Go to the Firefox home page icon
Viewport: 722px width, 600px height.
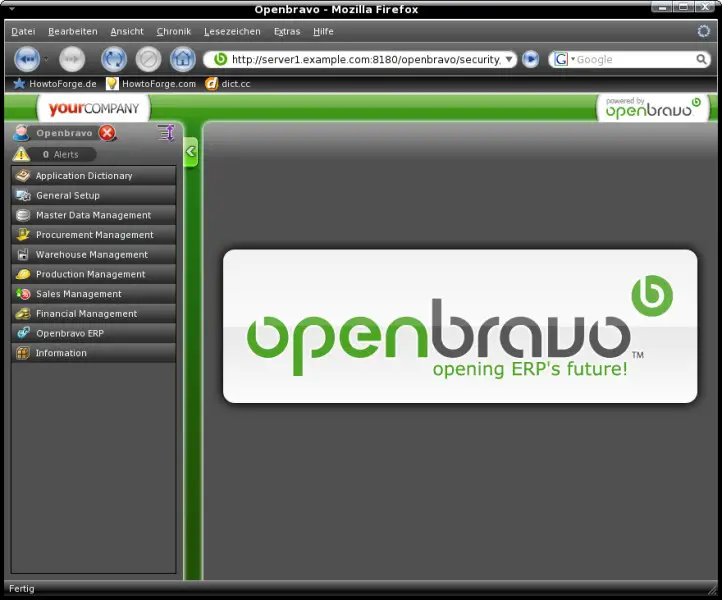pos(183,59)
